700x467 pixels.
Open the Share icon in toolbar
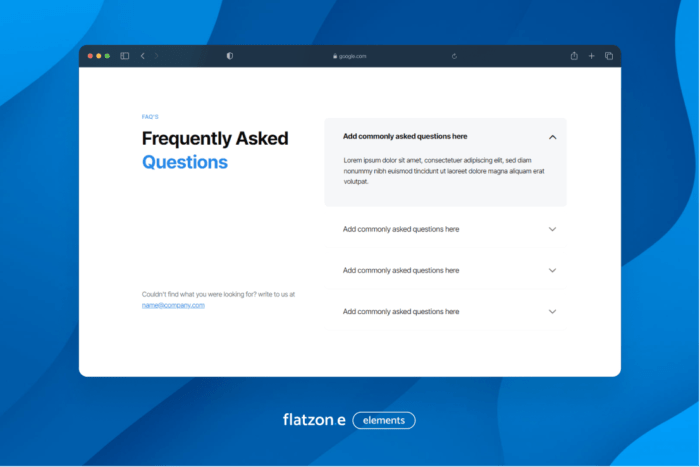click(574, 56)
